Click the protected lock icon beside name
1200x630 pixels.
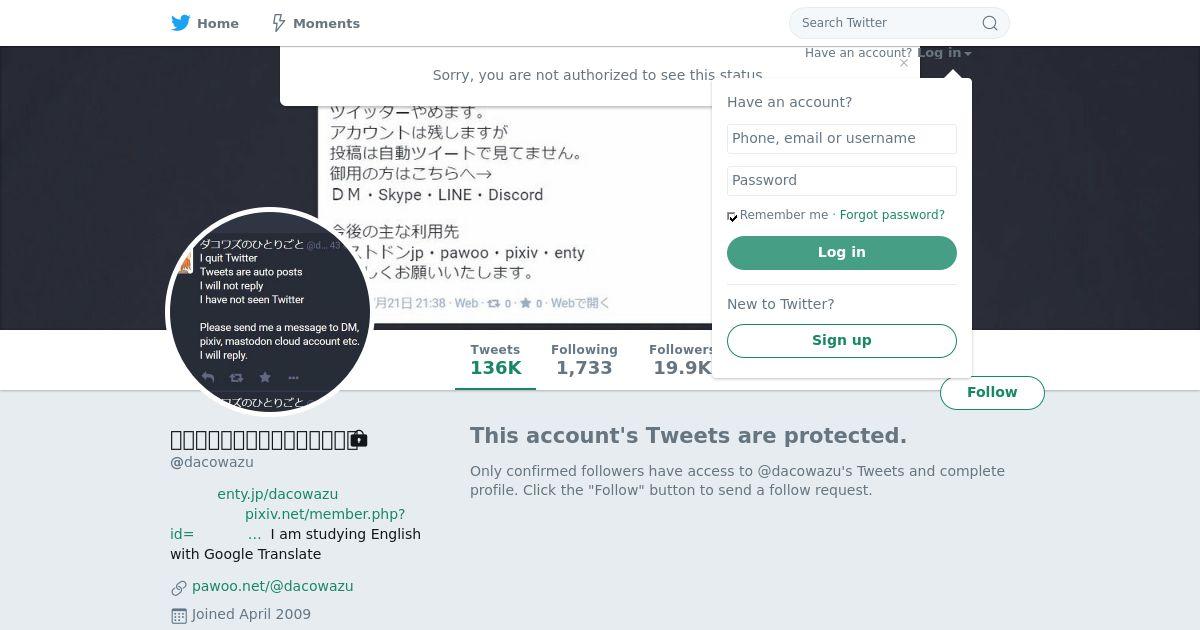pyautogui.click(x=359, y=439)
